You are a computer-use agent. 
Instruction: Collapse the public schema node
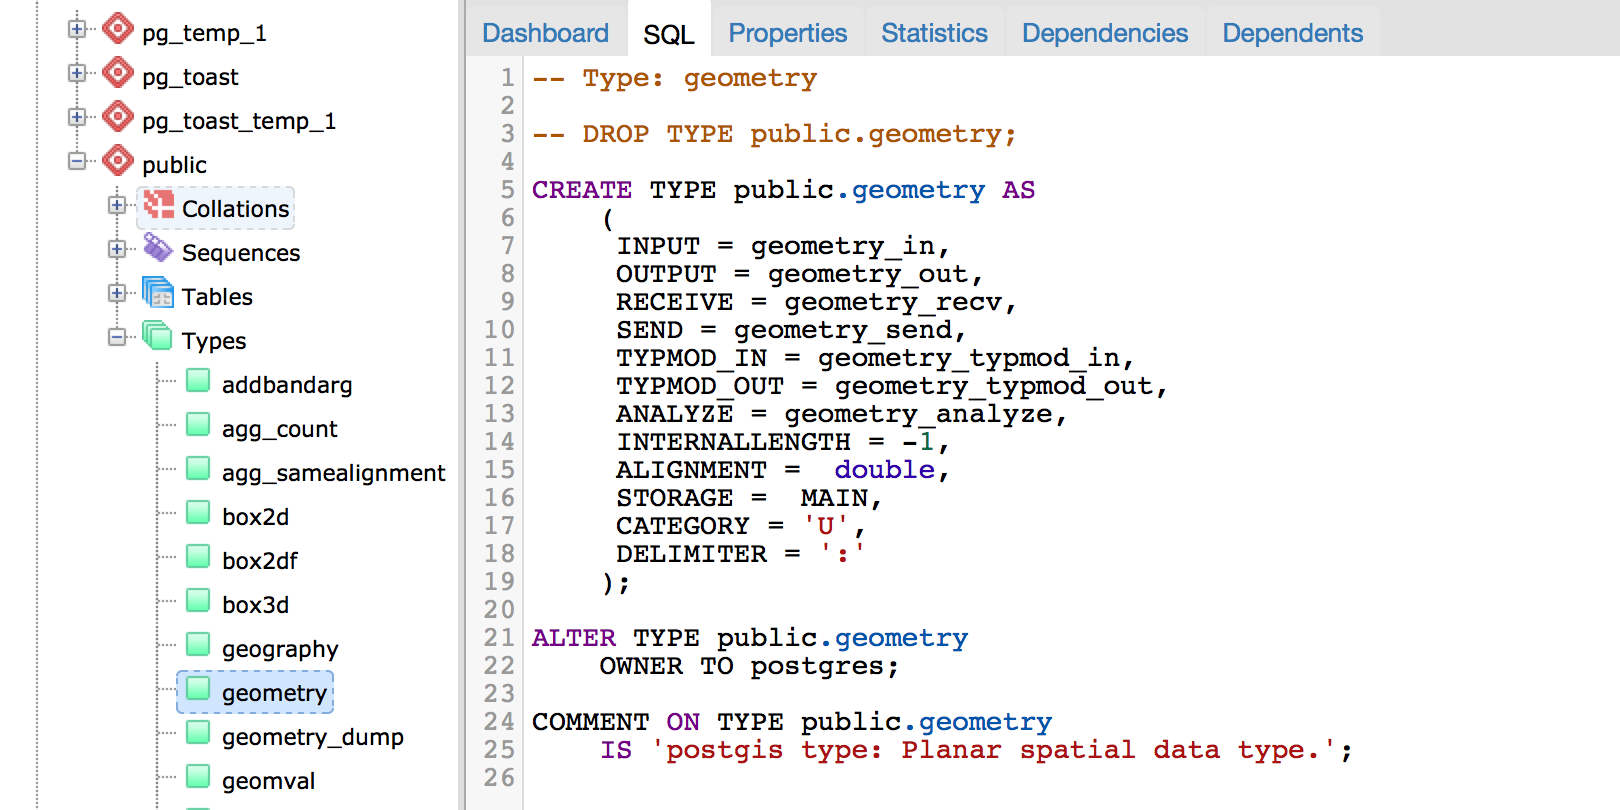point(77,161)
